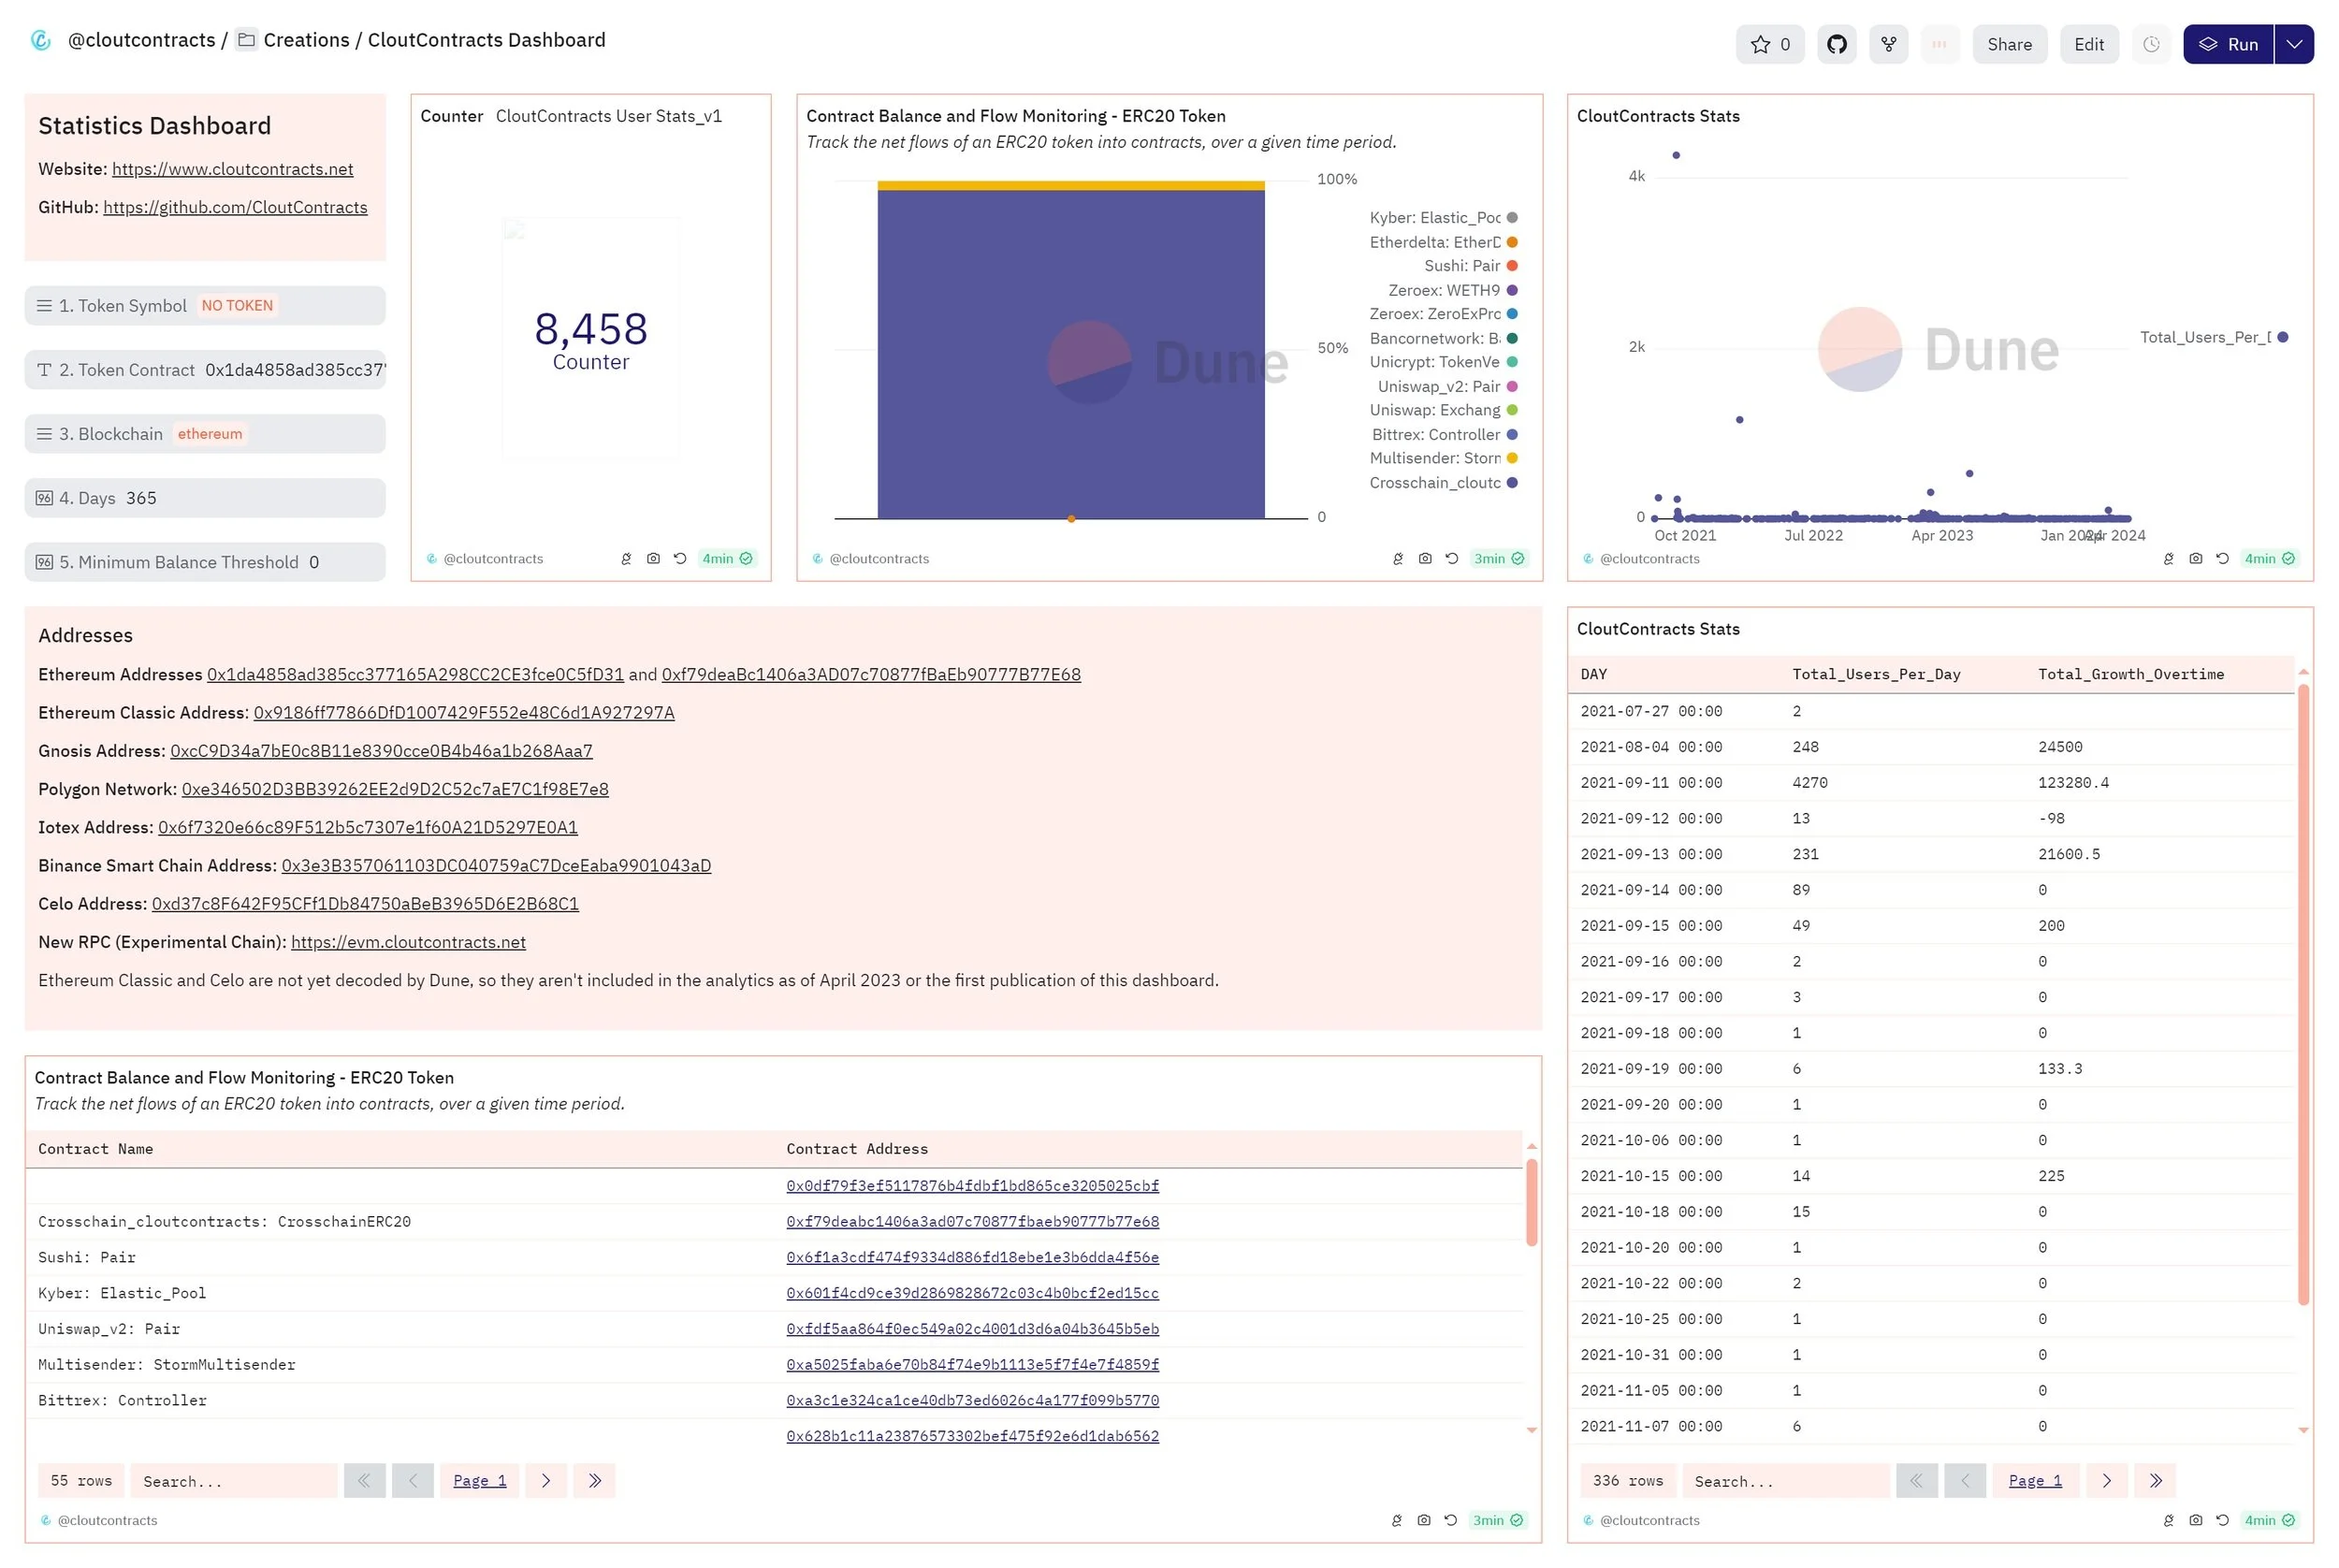Open the cloutcontracts.net website link
2339x1568 pixels.
232,169
